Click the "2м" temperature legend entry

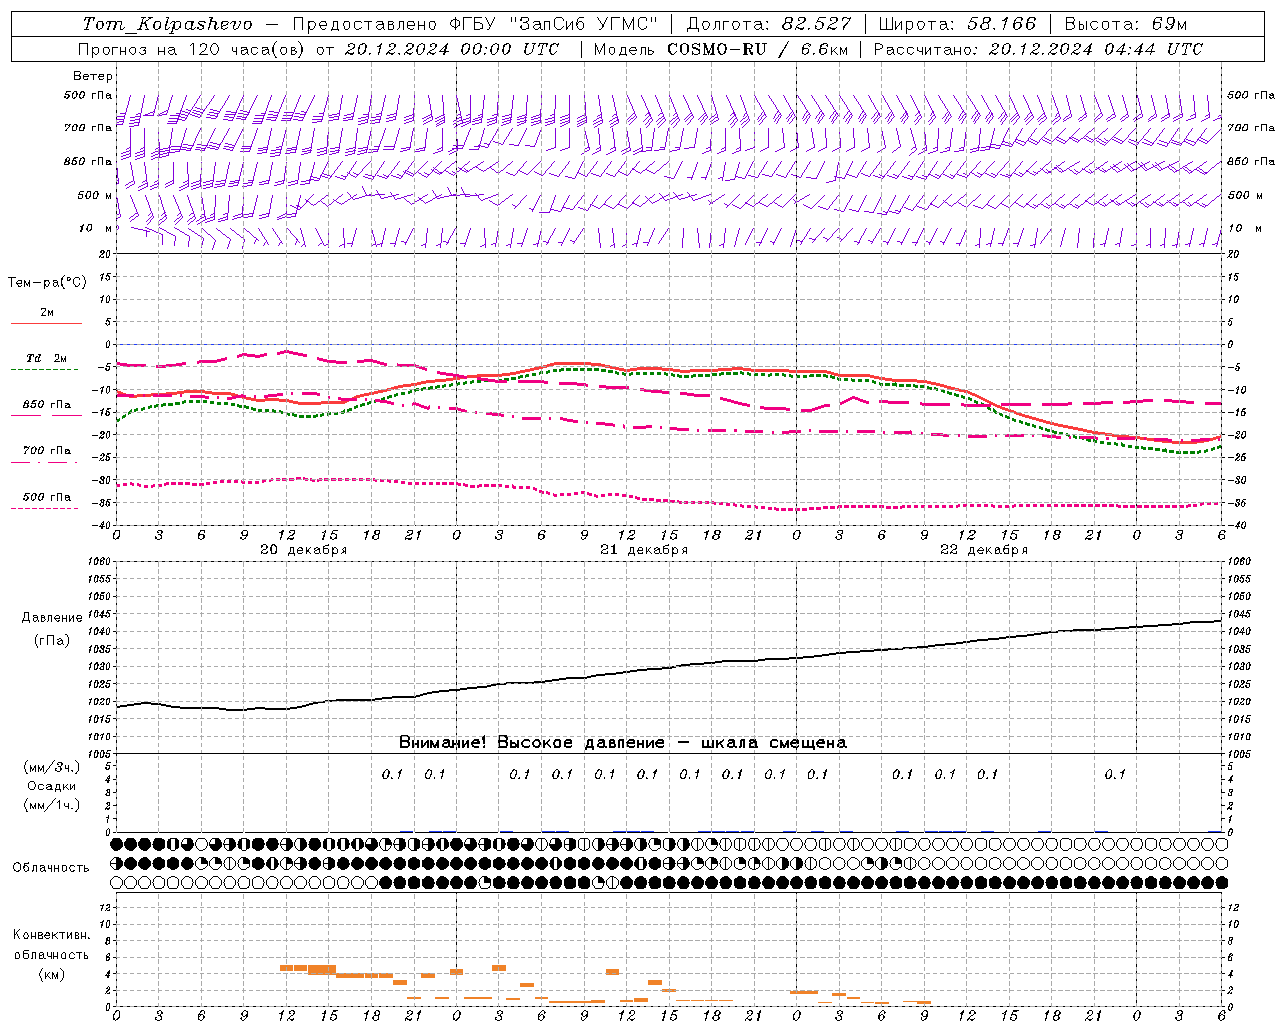[46, 313]
